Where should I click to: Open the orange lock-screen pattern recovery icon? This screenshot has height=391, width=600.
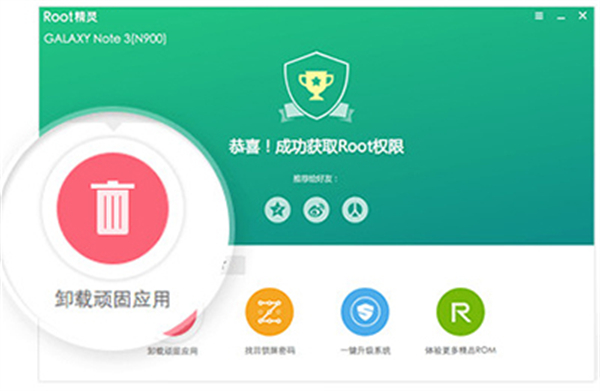coord(269,312)
